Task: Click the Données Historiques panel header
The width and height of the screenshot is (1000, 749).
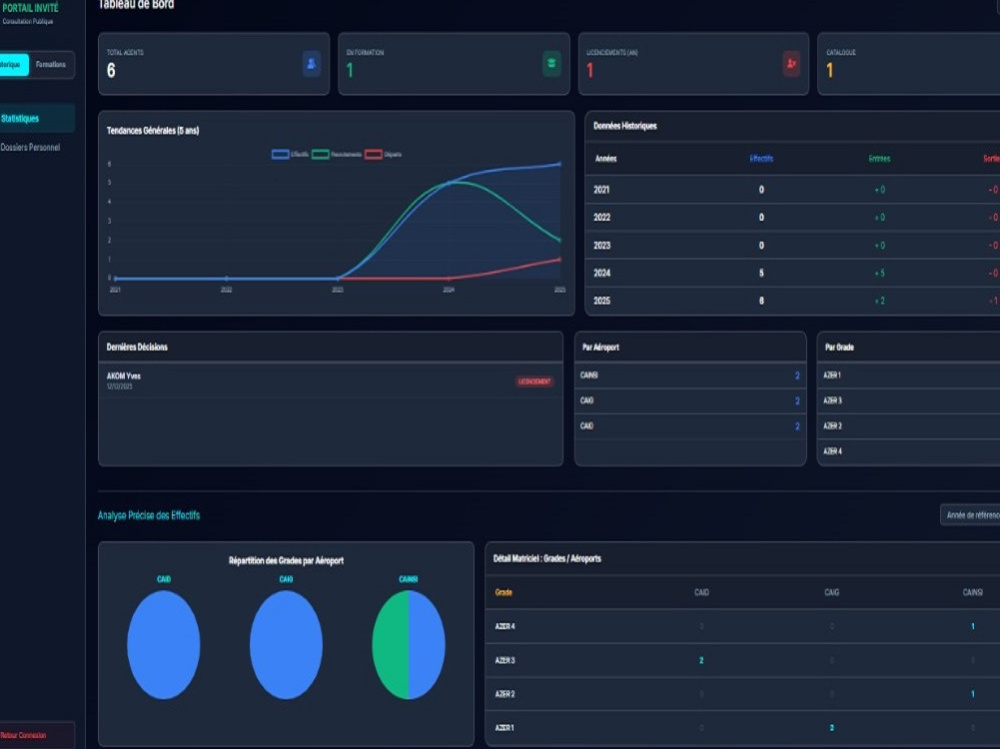Action: pos(793,126)
